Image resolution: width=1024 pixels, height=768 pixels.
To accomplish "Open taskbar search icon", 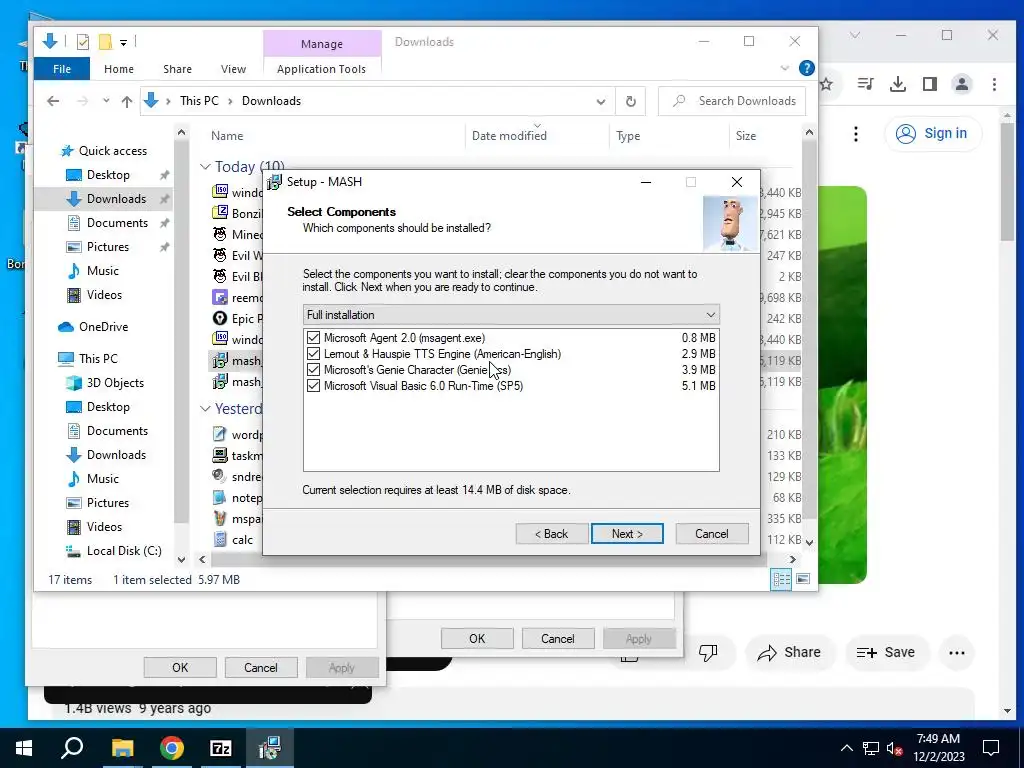I will (x=72, y=748).
